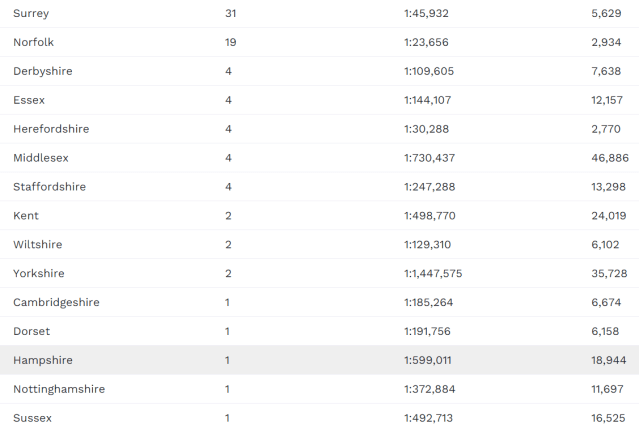The height and width of the screenshot is (433, 639).
Task: Click the 1:45,932 ratio in Surrey row
Action: pos(426,13)
